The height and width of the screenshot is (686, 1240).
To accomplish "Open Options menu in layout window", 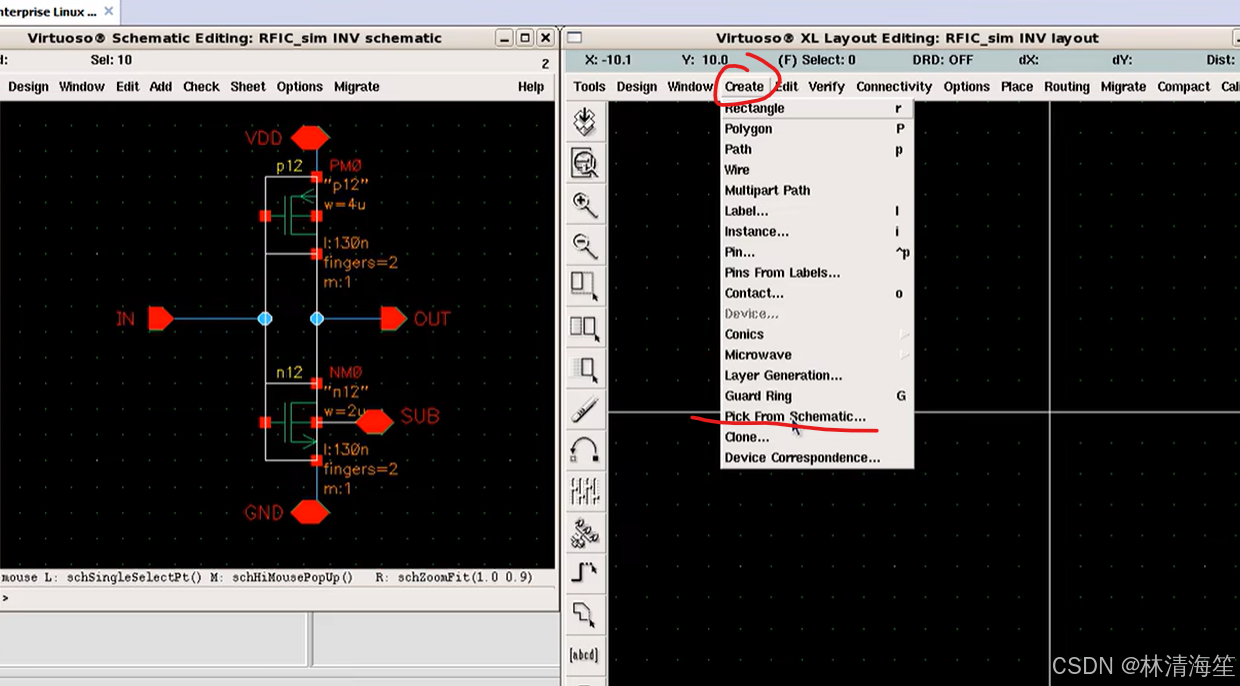I will pos(966,86).
